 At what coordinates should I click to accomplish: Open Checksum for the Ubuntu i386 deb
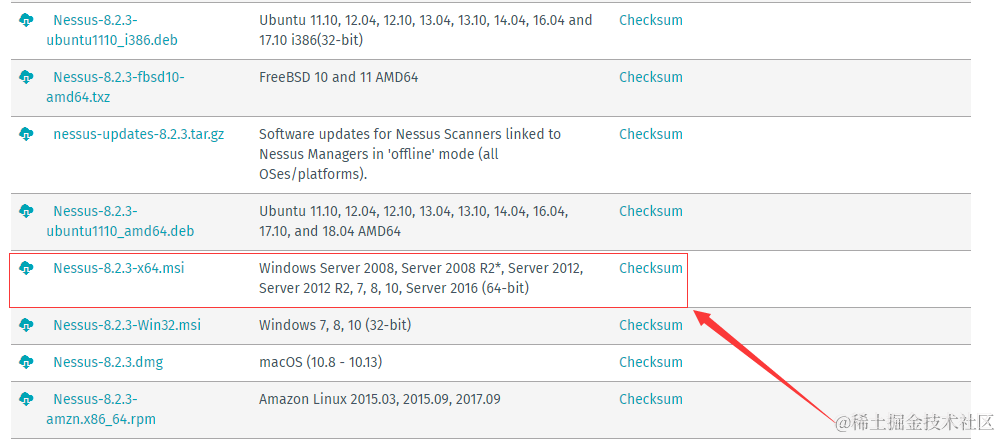[x=651, y=20]
